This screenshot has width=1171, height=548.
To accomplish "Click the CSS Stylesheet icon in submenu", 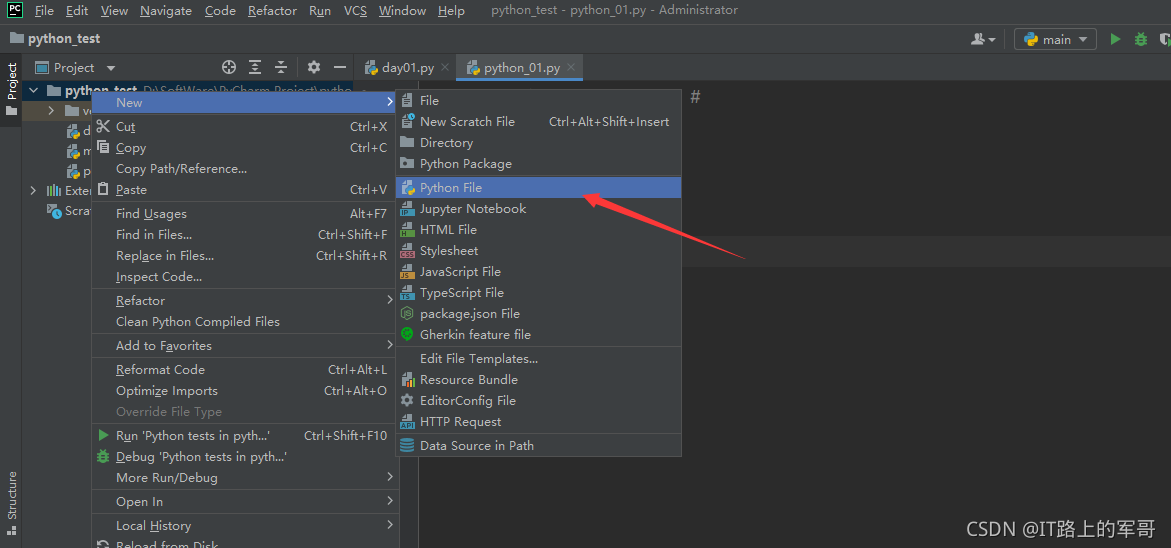I will [407, 251].
